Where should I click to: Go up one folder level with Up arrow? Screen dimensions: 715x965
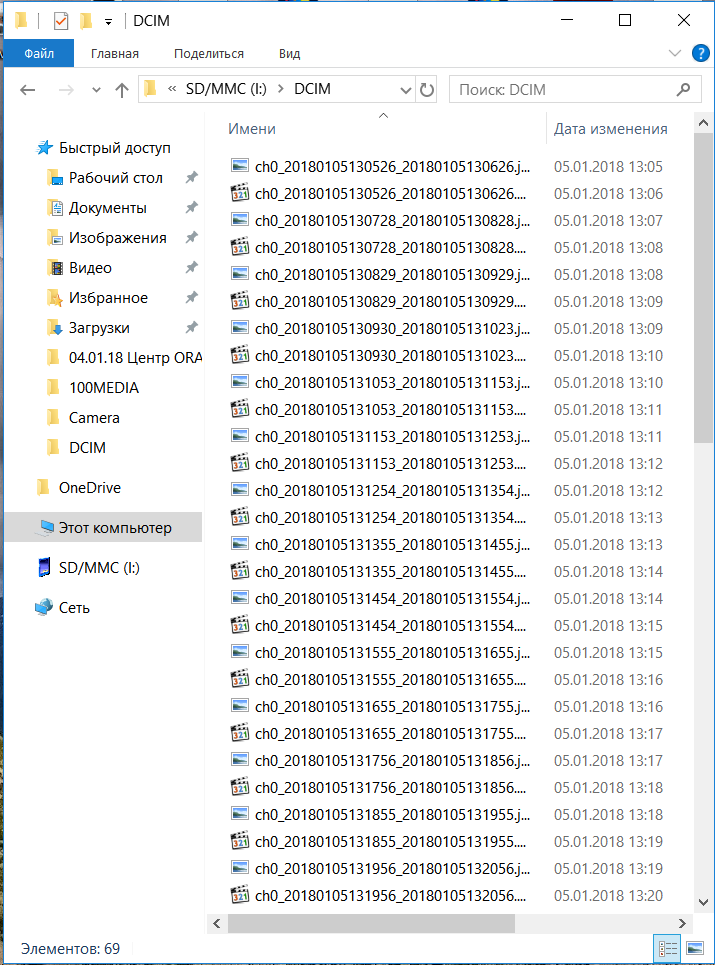tap(122, 90)
